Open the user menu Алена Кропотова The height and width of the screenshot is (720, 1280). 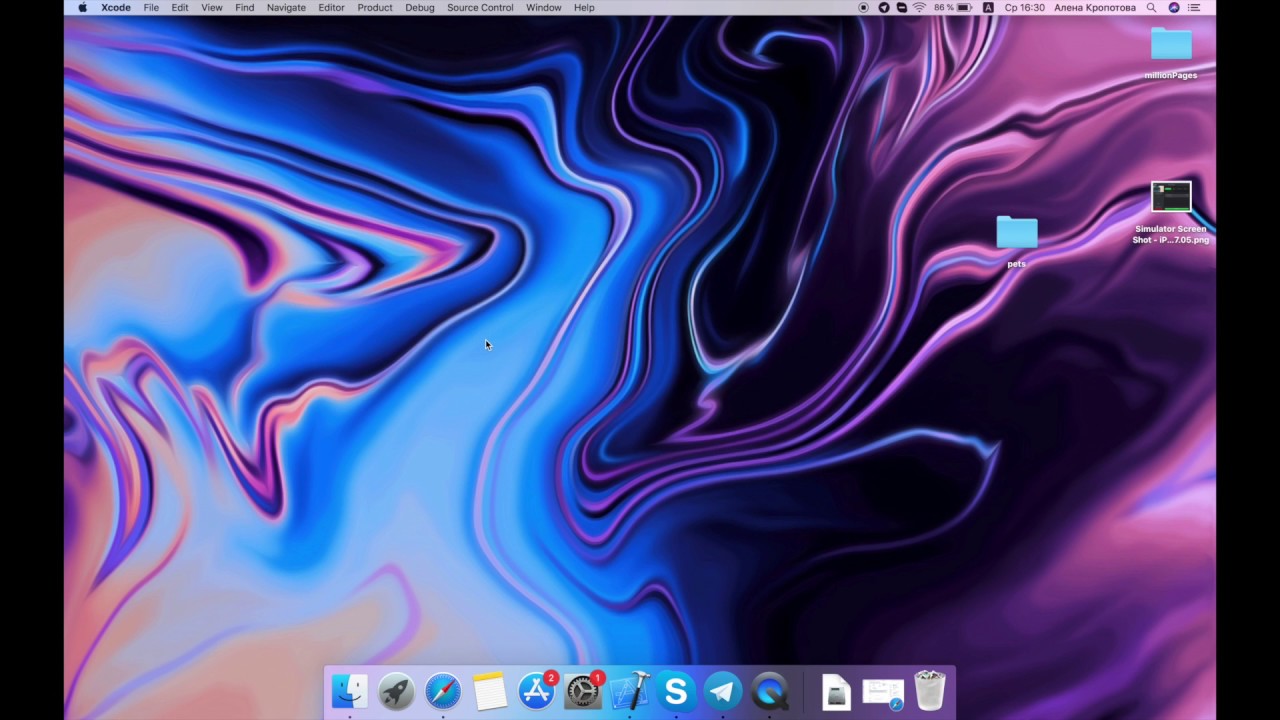pos(1095,8)
